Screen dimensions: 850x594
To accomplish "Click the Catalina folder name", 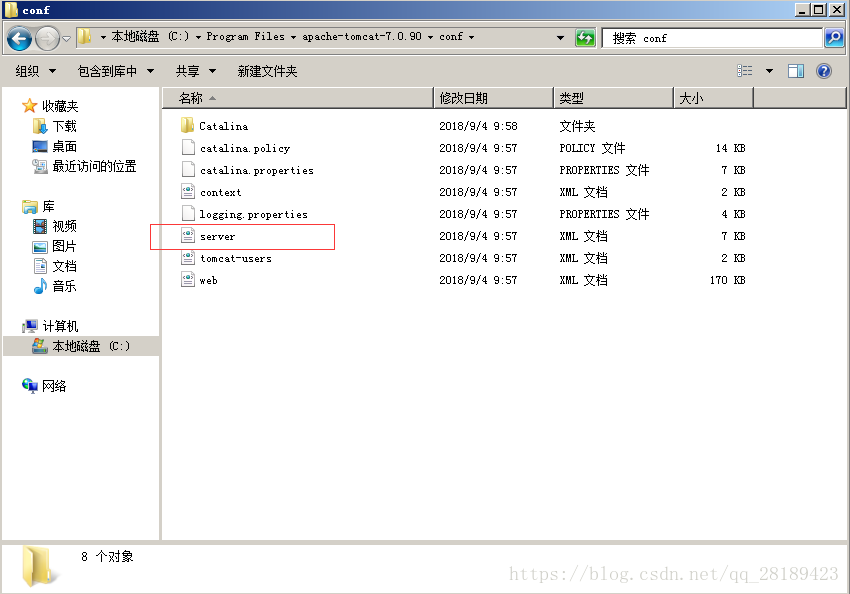I will pyautogui.click(x=223, y=126).
